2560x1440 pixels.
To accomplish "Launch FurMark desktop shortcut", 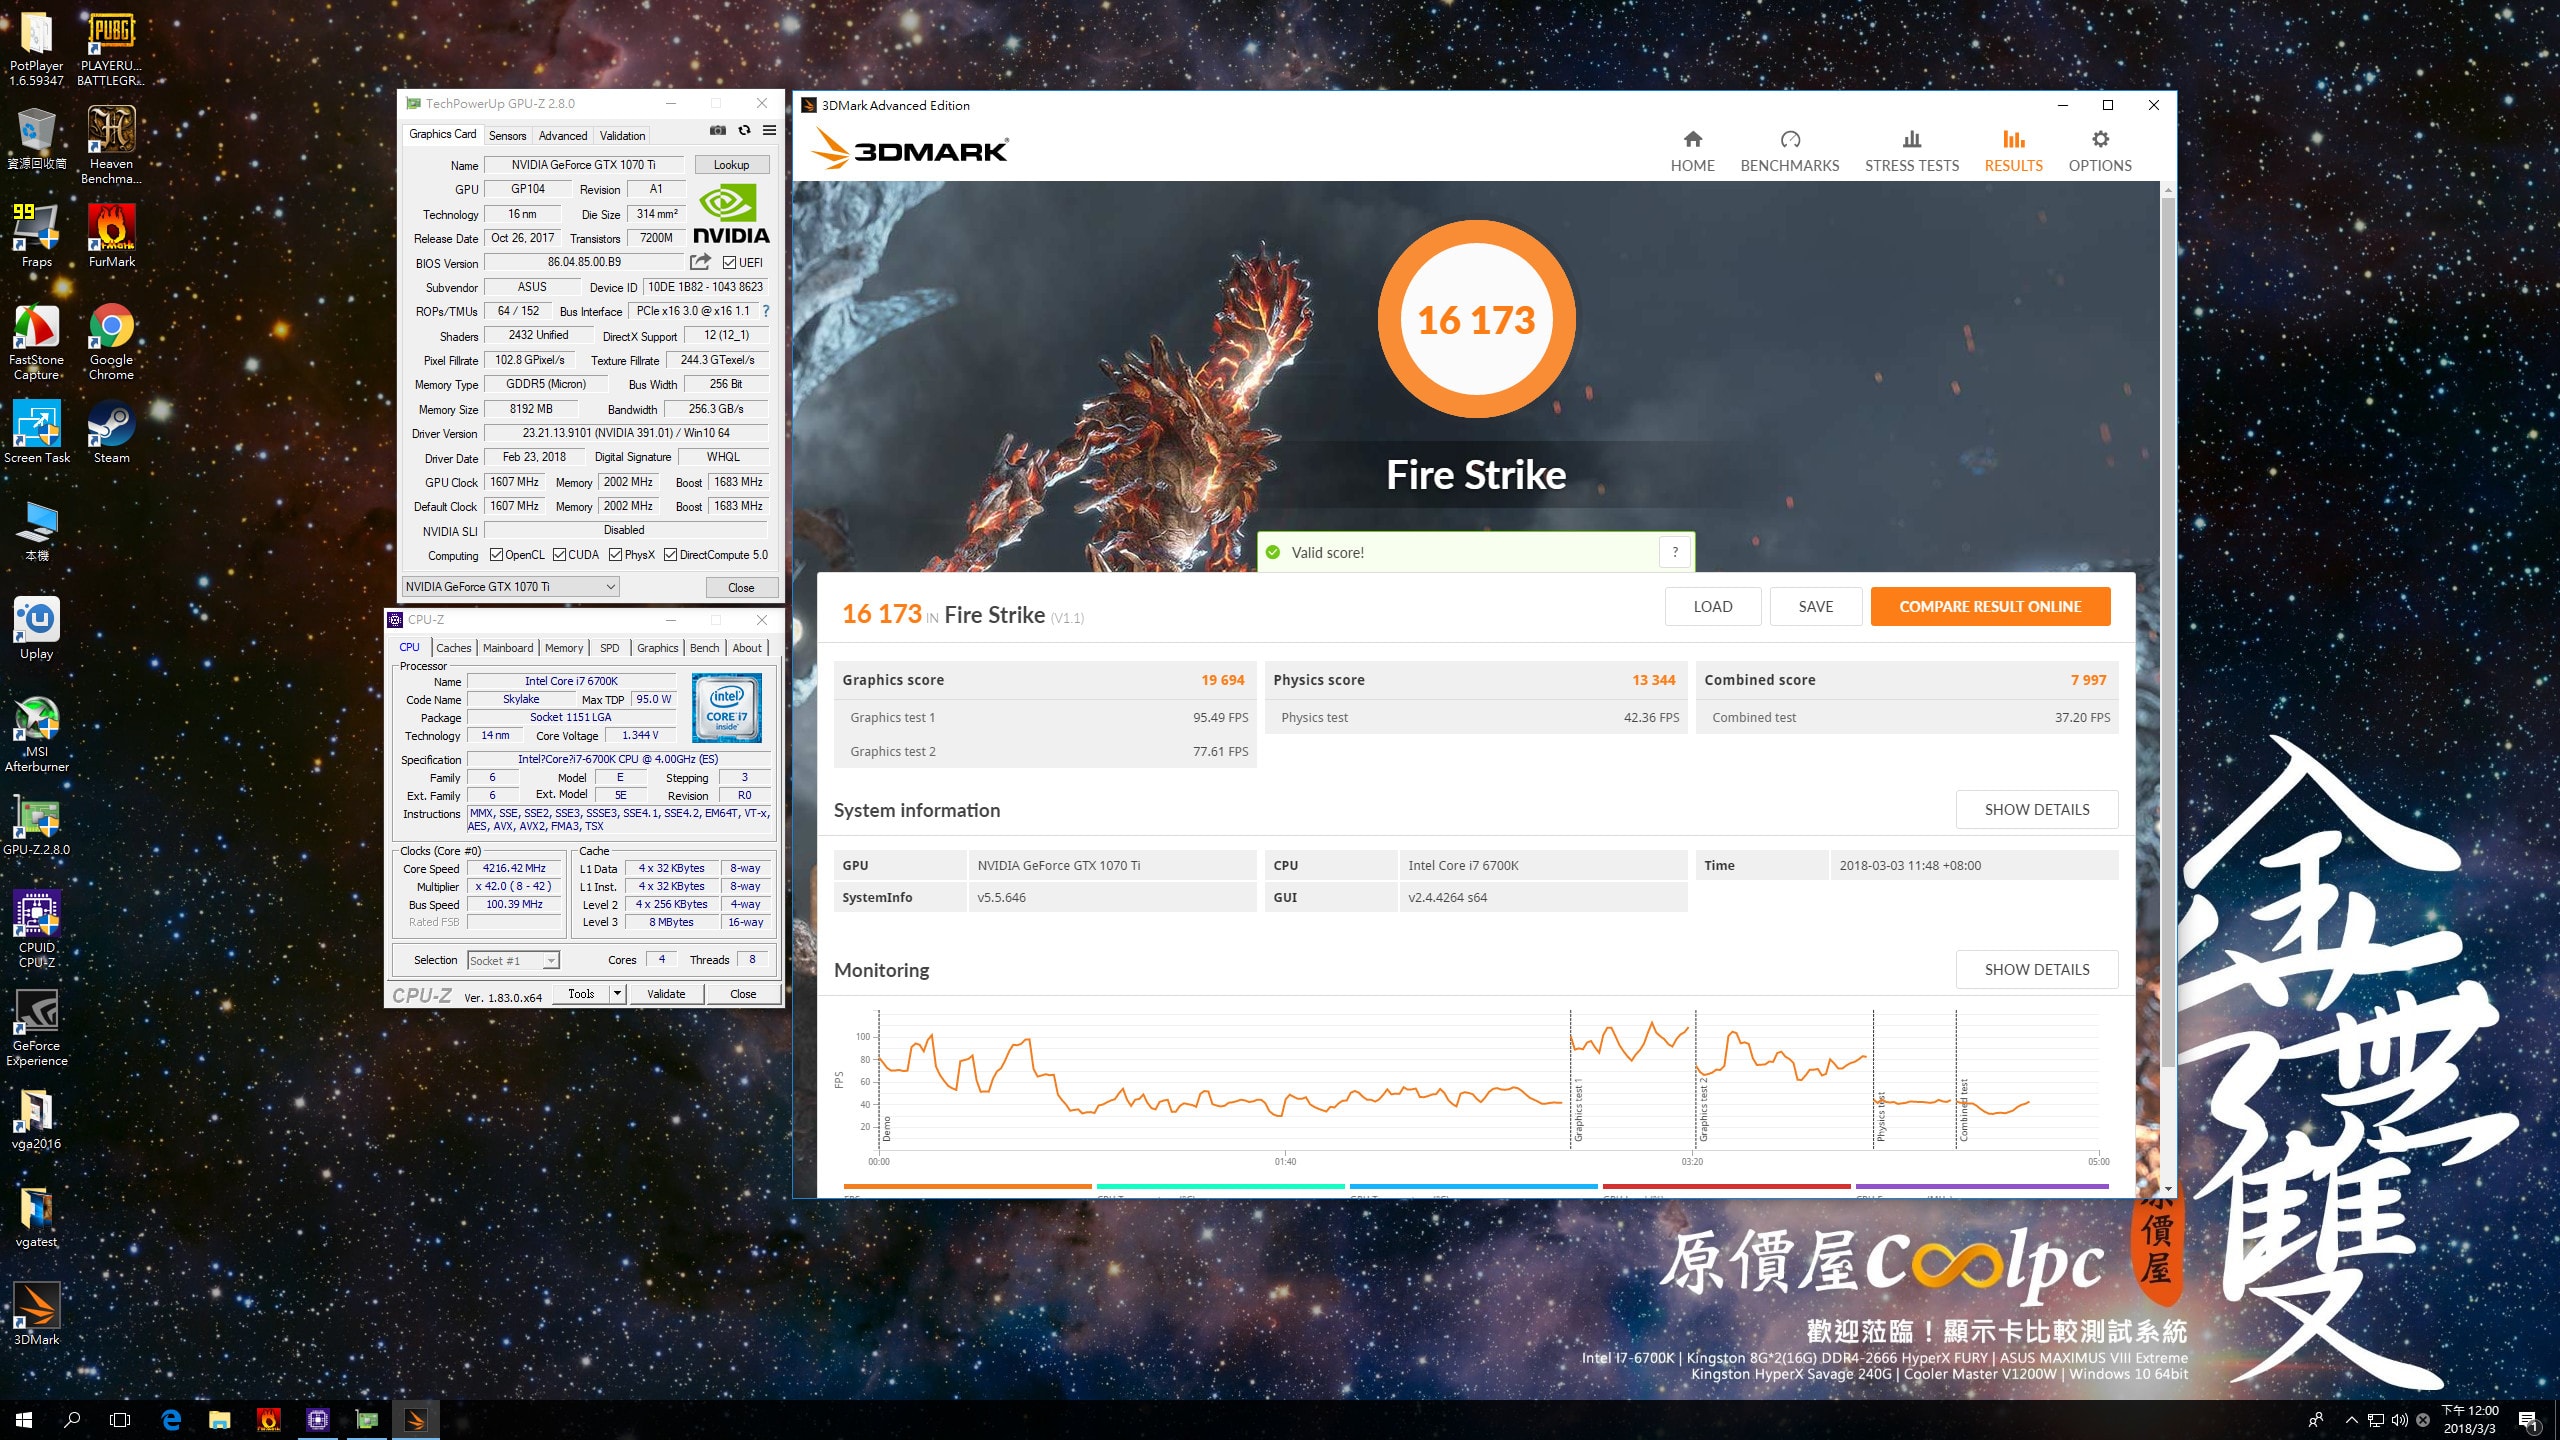I will pyautogui.click(x=111, y=236).
